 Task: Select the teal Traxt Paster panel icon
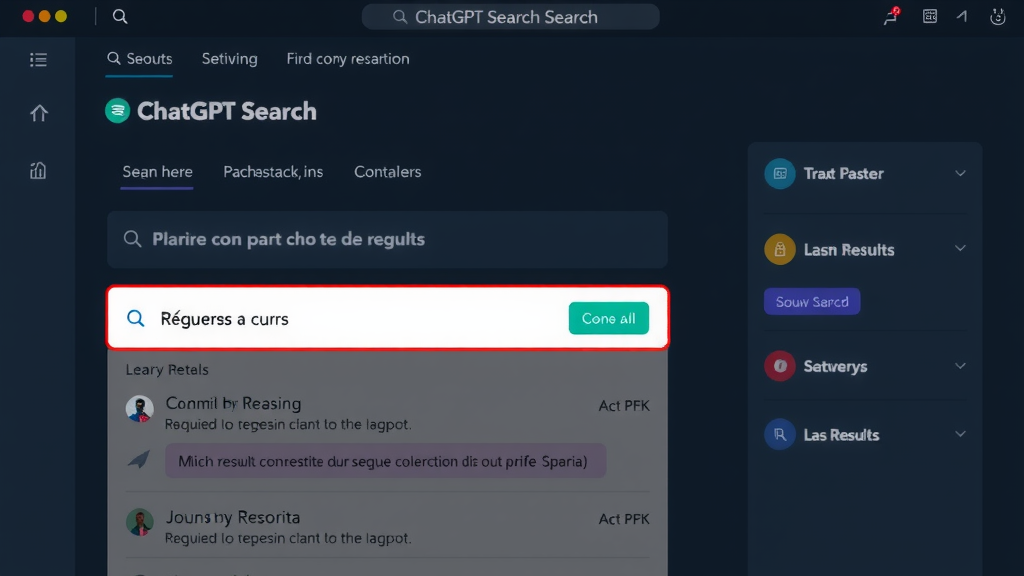[779, 173]
